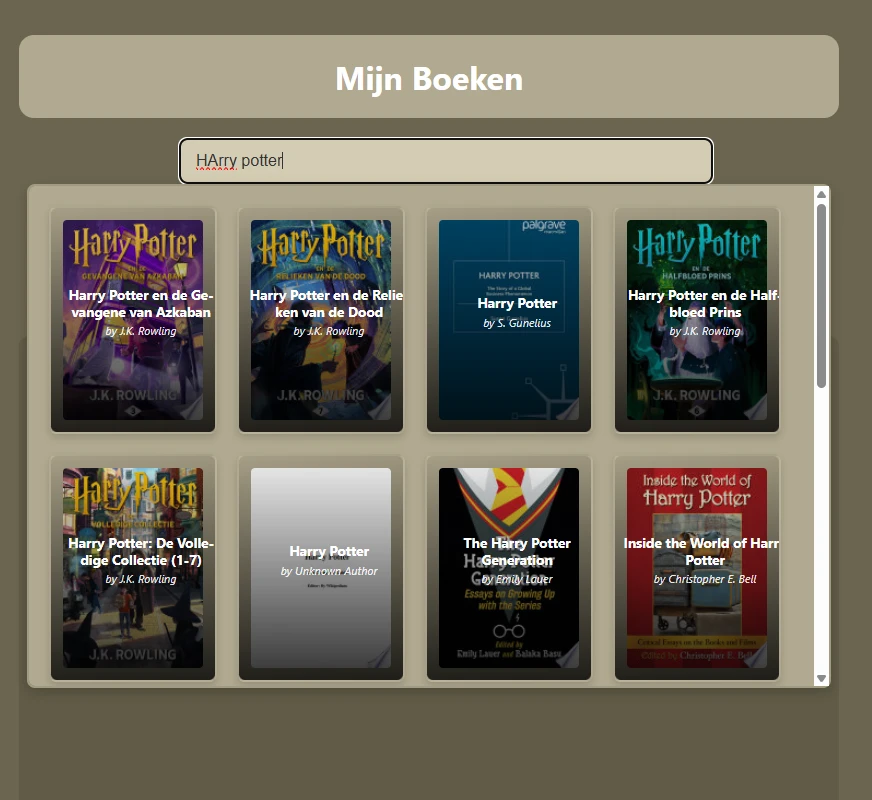Click the Mijn Boeken header

point(430,78)
